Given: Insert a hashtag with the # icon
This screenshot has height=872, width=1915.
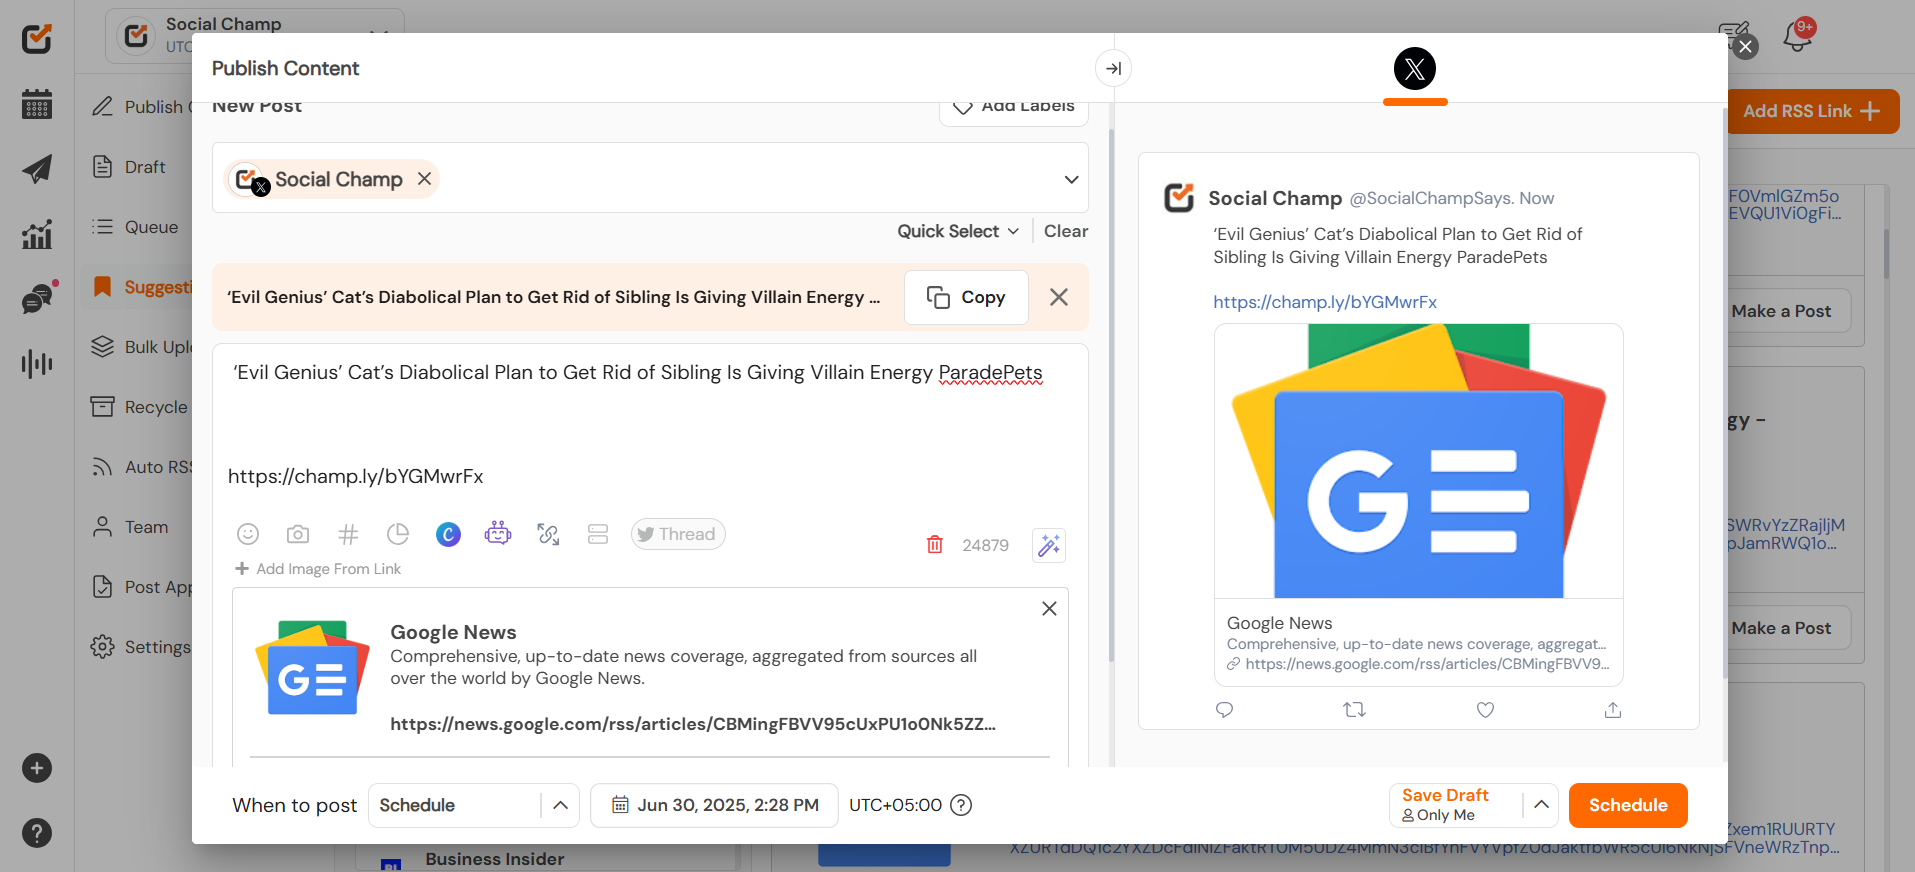Looking at the screenshot, I should (x=348, y=534).
